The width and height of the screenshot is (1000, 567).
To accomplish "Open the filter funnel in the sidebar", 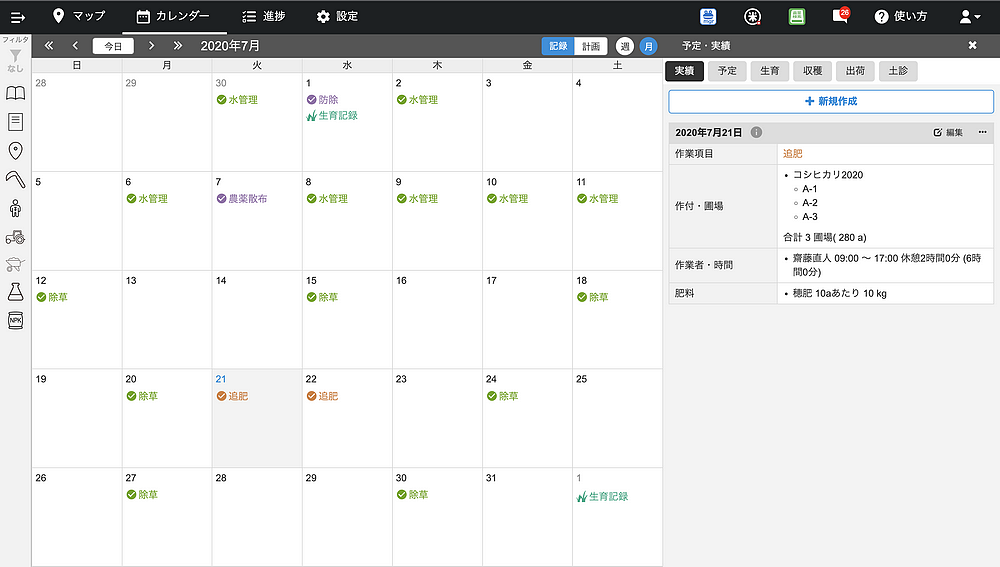I will tap(15, 58).
